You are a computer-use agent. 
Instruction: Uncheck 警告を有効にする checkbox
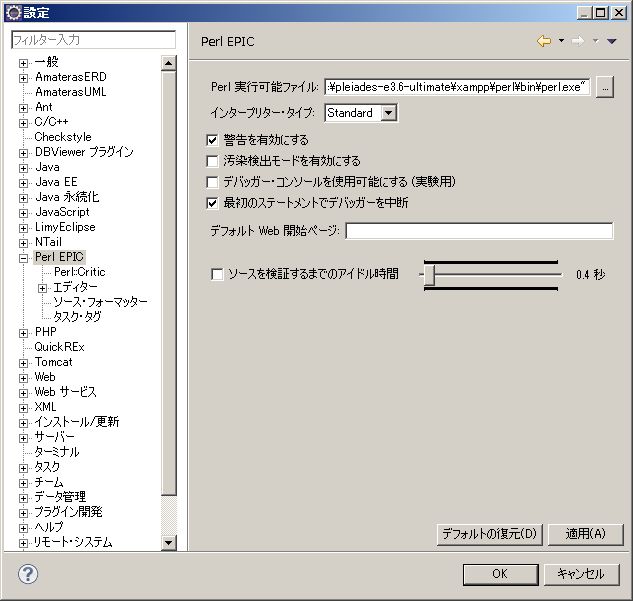coord(212,140)
